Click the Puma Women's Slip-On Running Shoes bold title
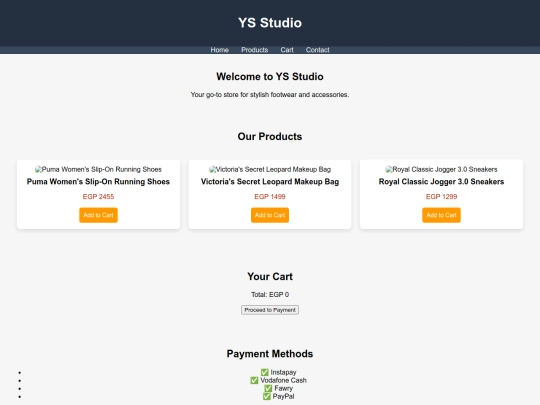Image resolution: width=540 pixels, height=405 pixels. 98,182
